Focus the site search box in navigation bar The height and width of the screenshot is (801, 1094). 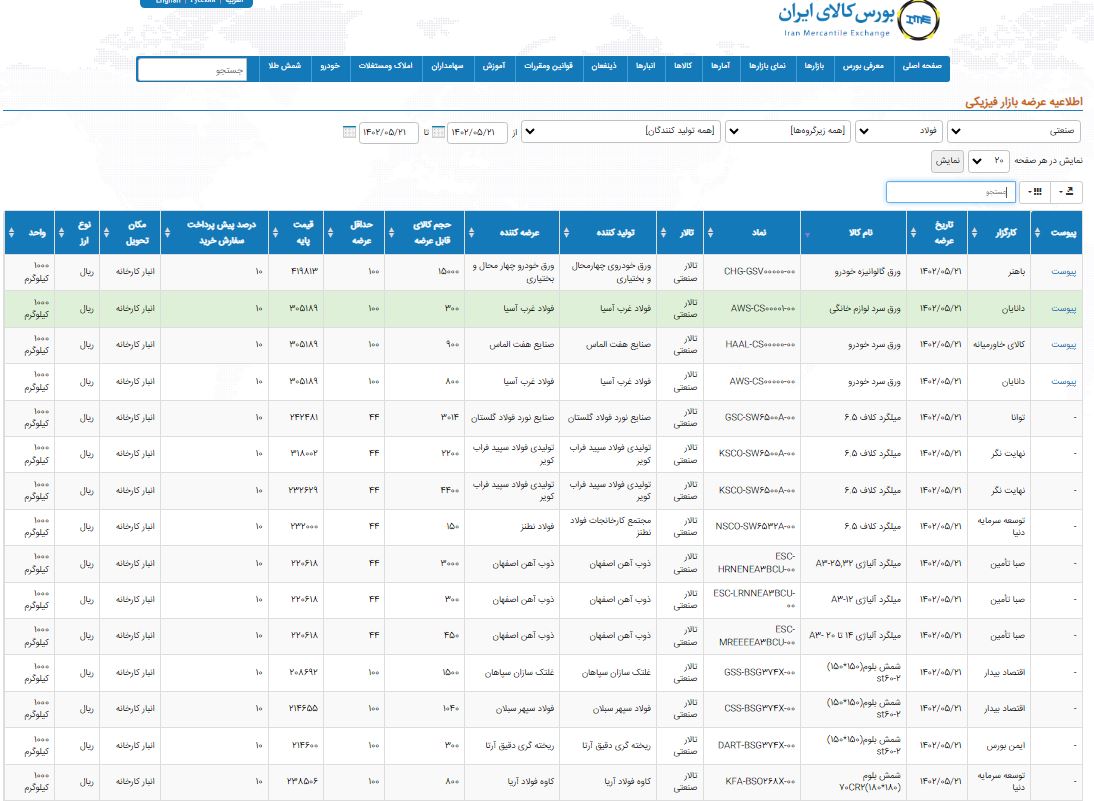click(x=193, y=70)
